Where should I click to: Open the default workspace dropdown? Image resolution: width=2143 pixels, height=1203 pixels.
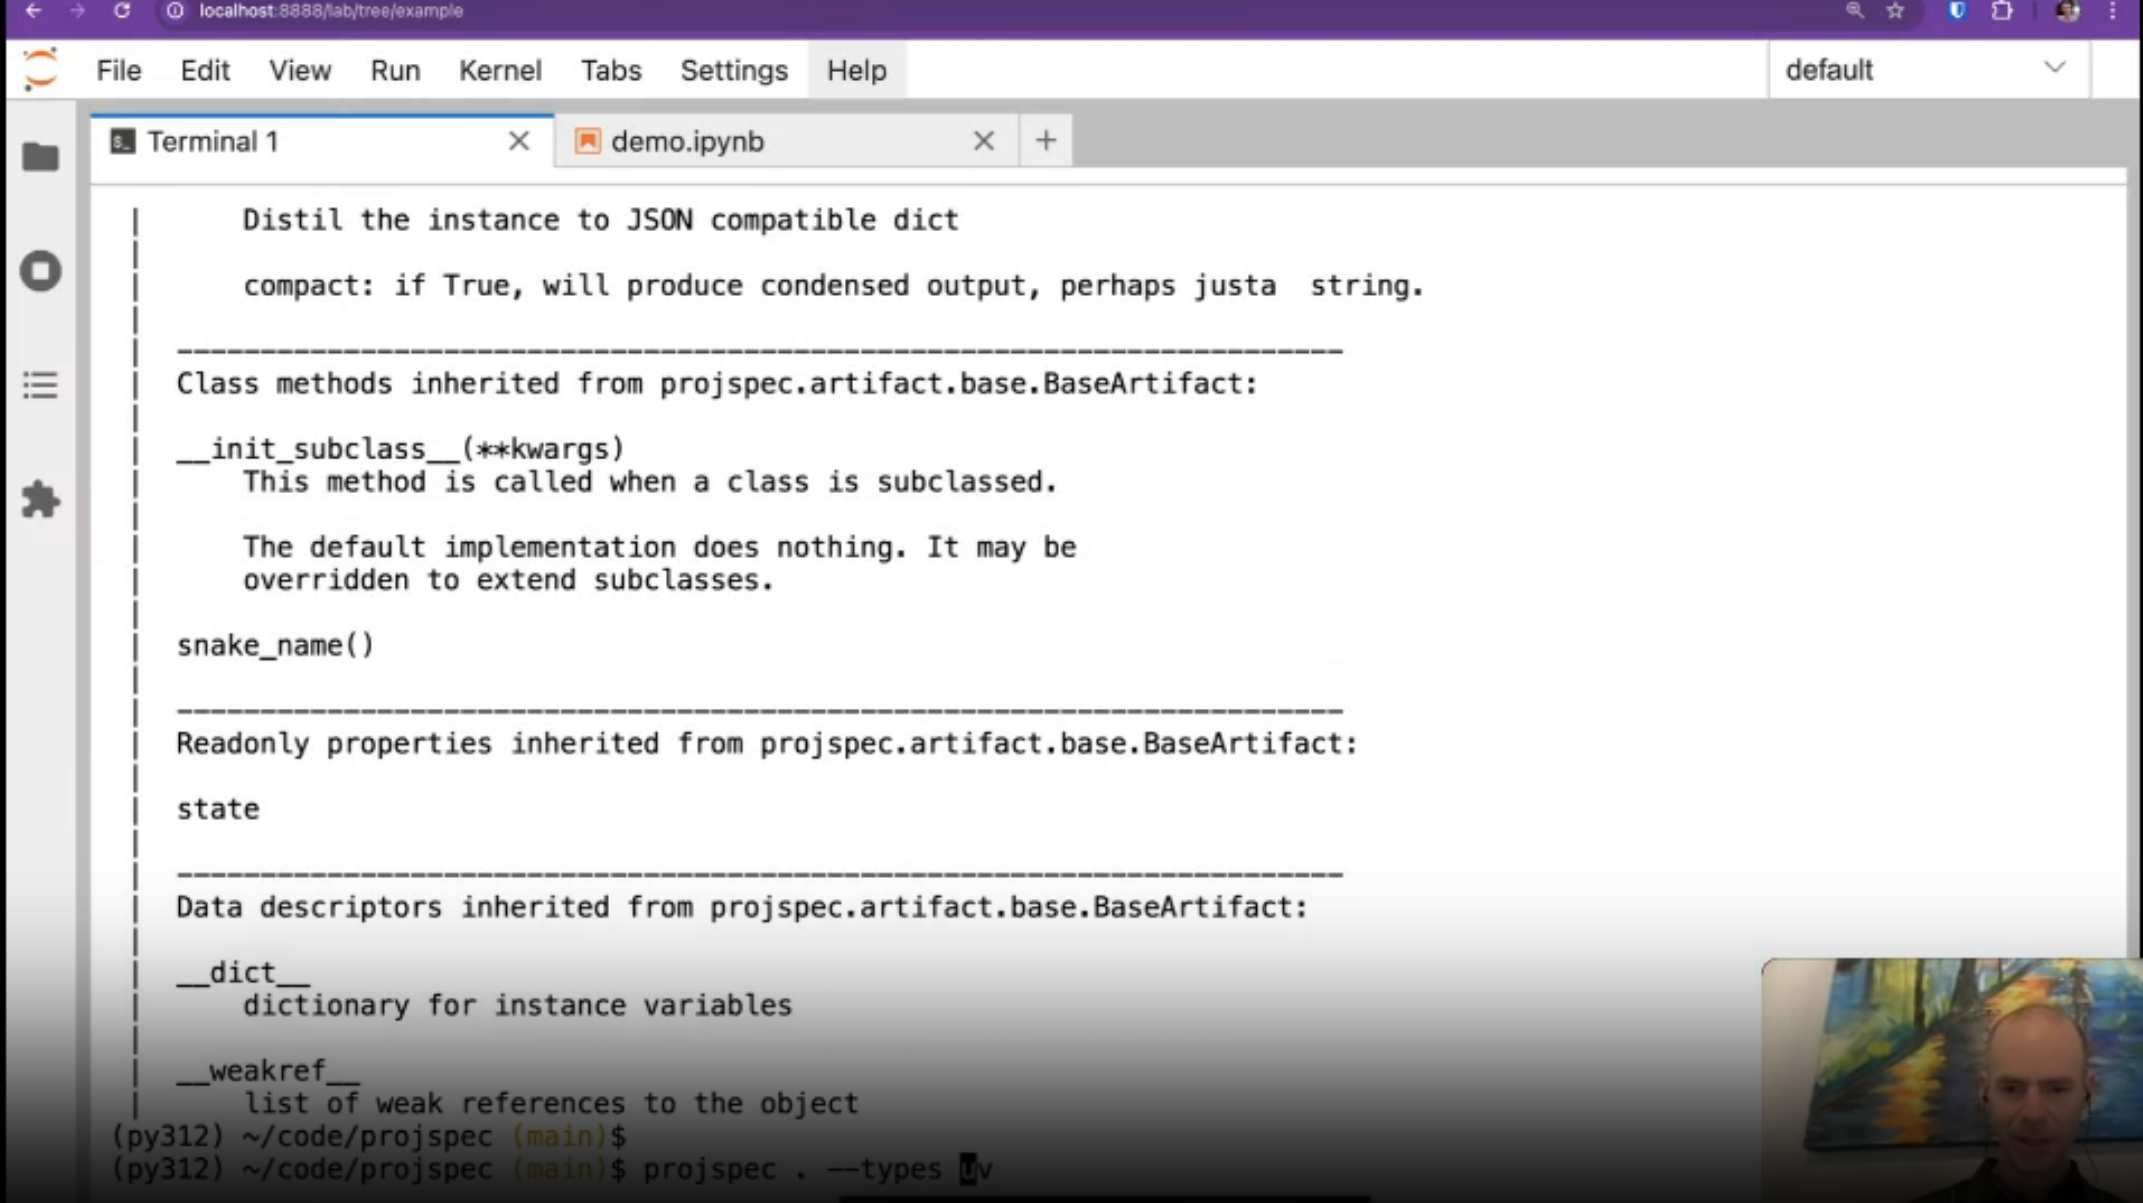pos(1927,70)
